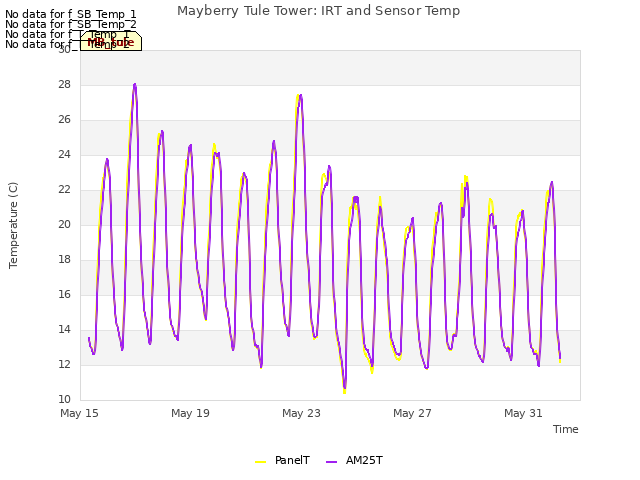
Task: Click 'No data for f_SB_Temp_1' message
Action: click(71, 14)
